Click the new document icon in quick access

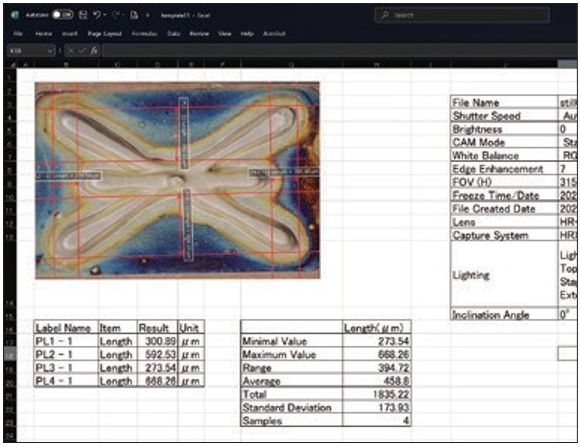pos(134,15)
